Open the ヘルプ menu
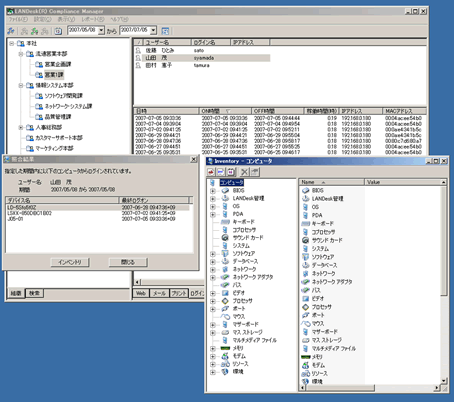The width and height of the screenshot is (454, 402). (x=119, y=19)
